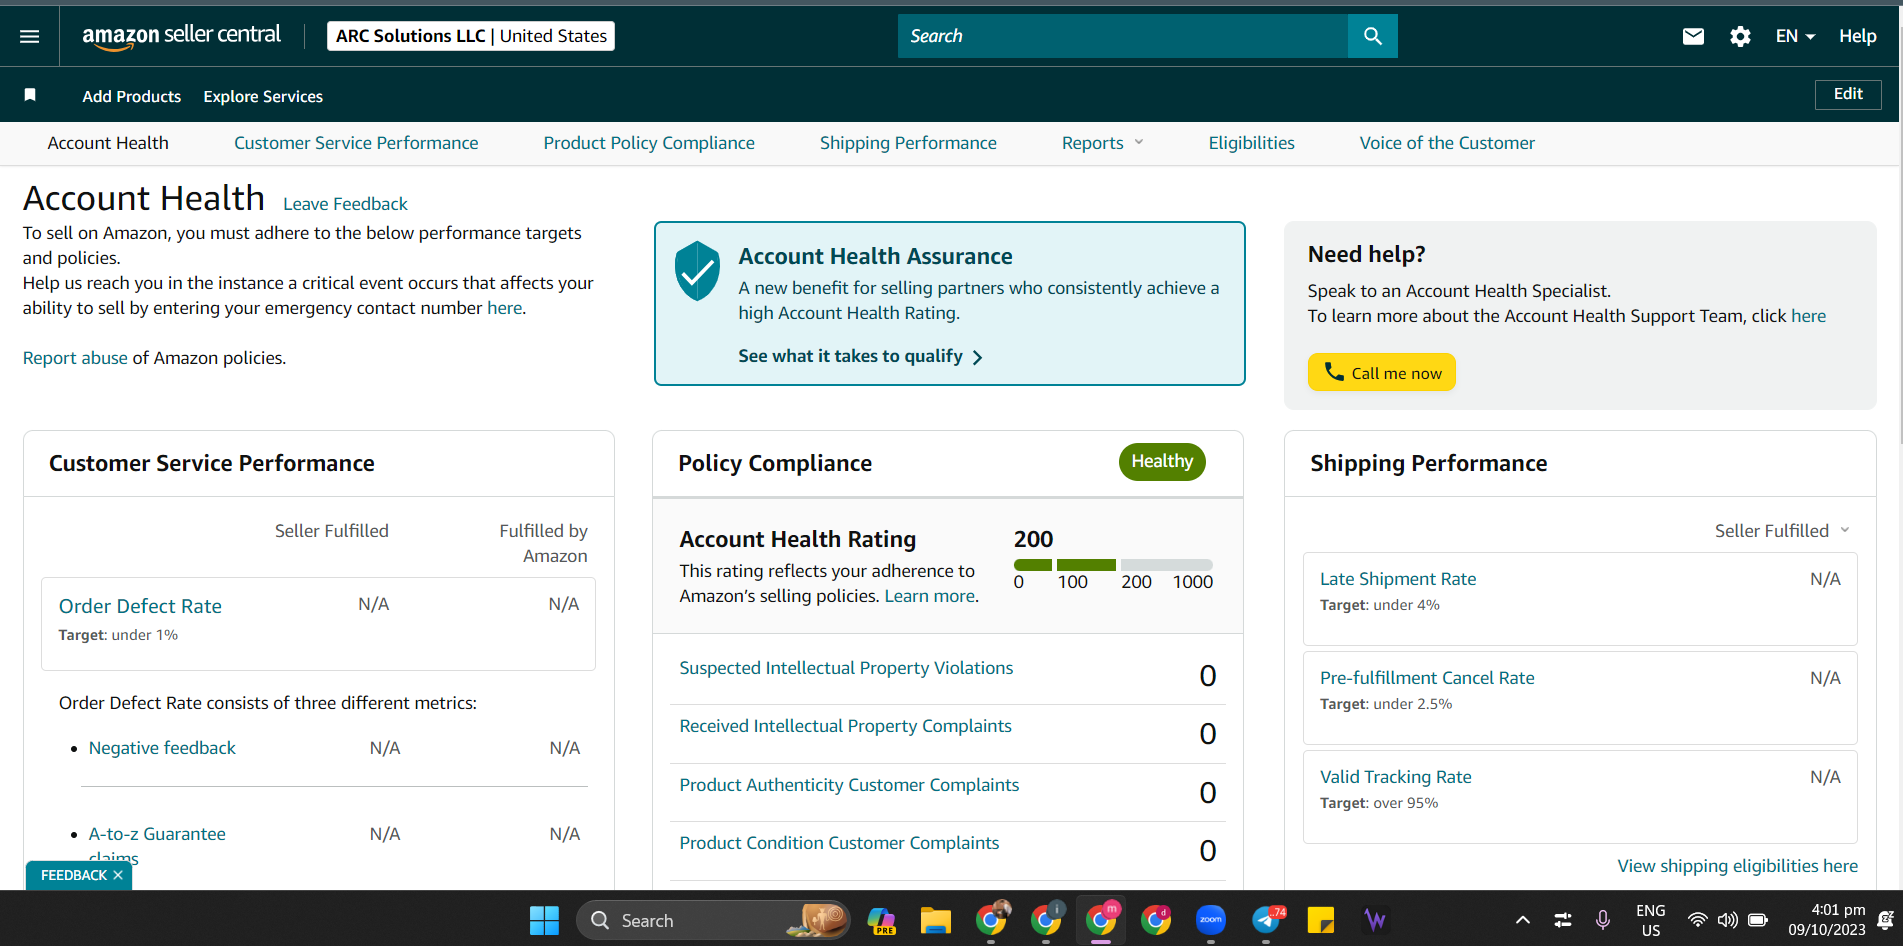Expand the Reports menu dropdown
1903x946 pixels.
[x=1102, y=143]
